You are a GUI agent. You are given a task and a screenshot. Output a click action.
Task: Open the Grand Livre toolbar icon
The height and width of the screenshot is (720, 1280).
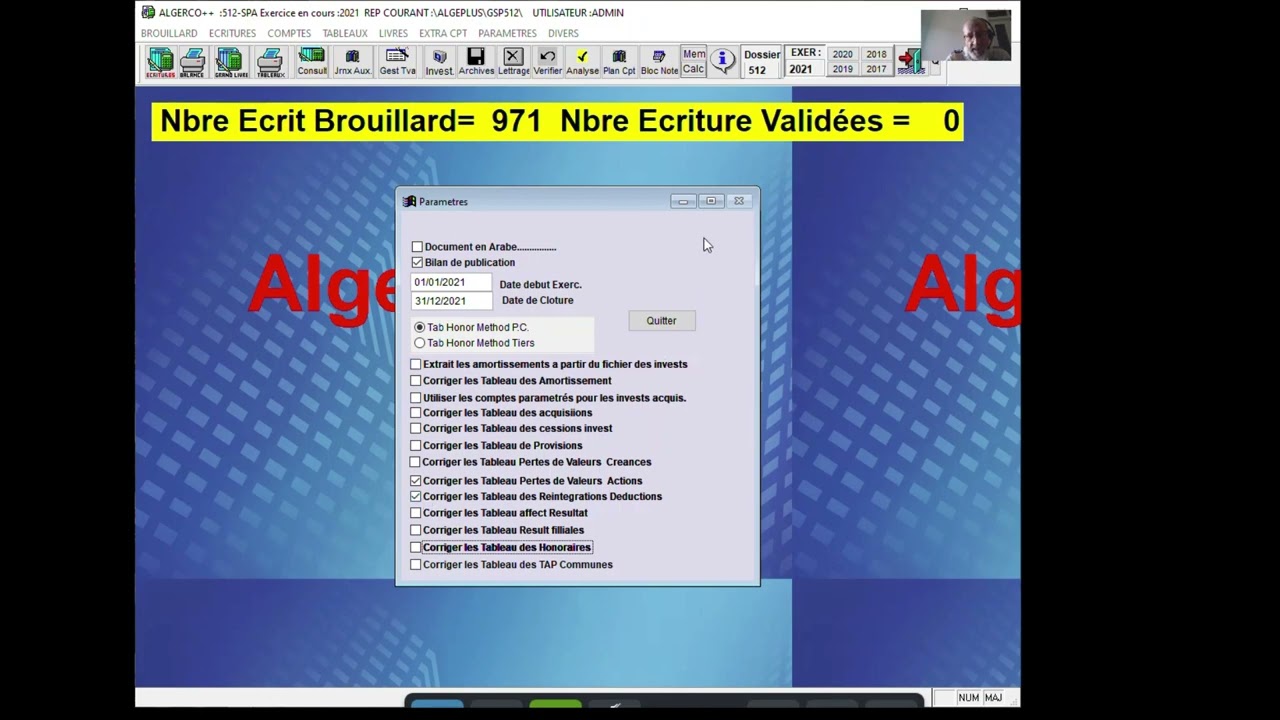click(231, 62)
